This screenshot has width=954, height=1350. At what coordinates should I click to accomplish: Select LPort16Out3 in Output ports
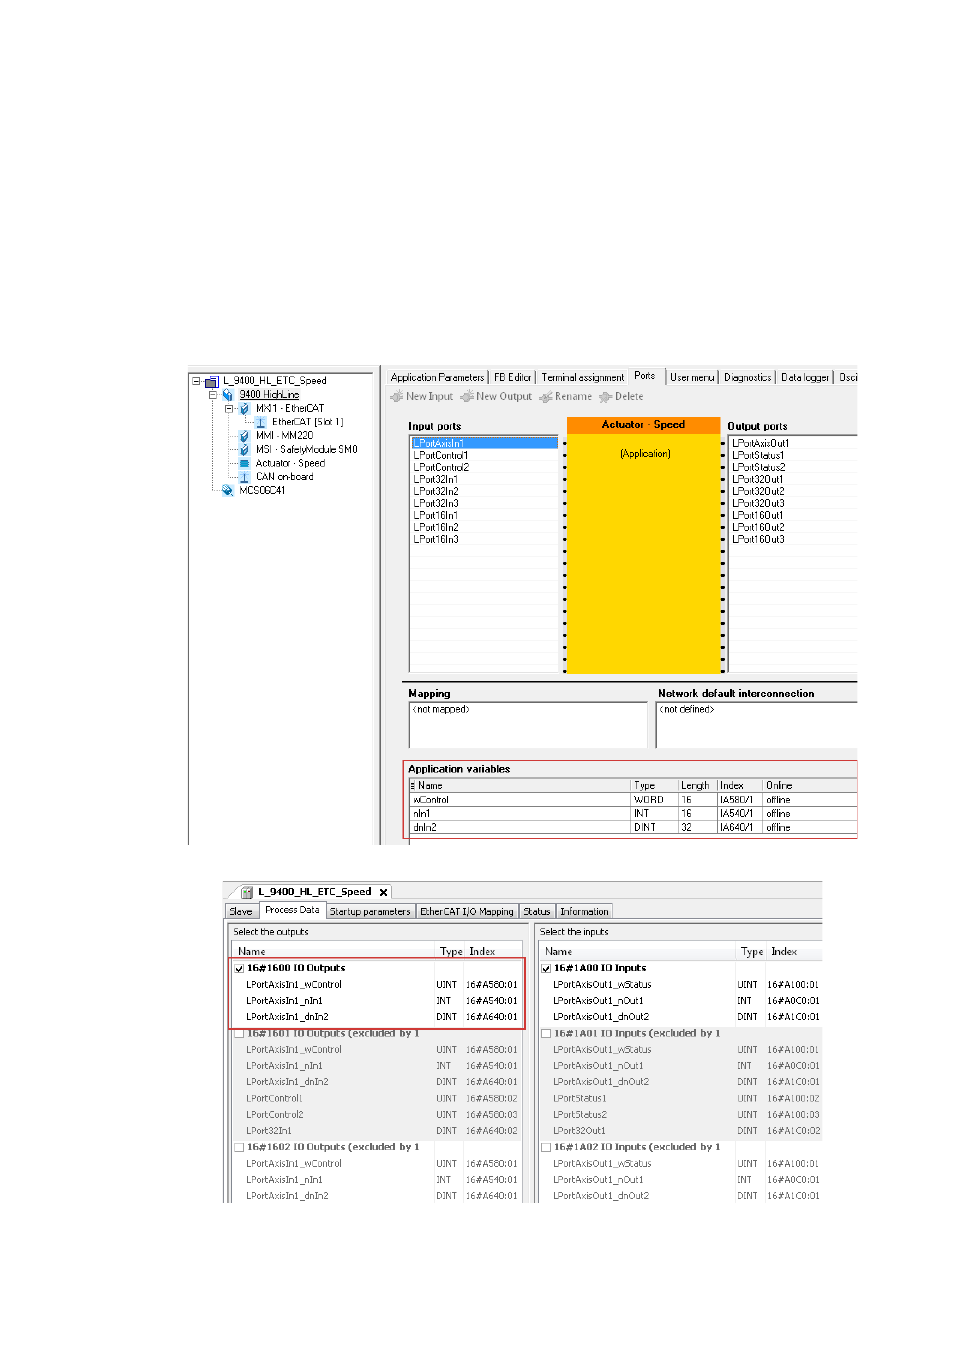pos(793,539)
